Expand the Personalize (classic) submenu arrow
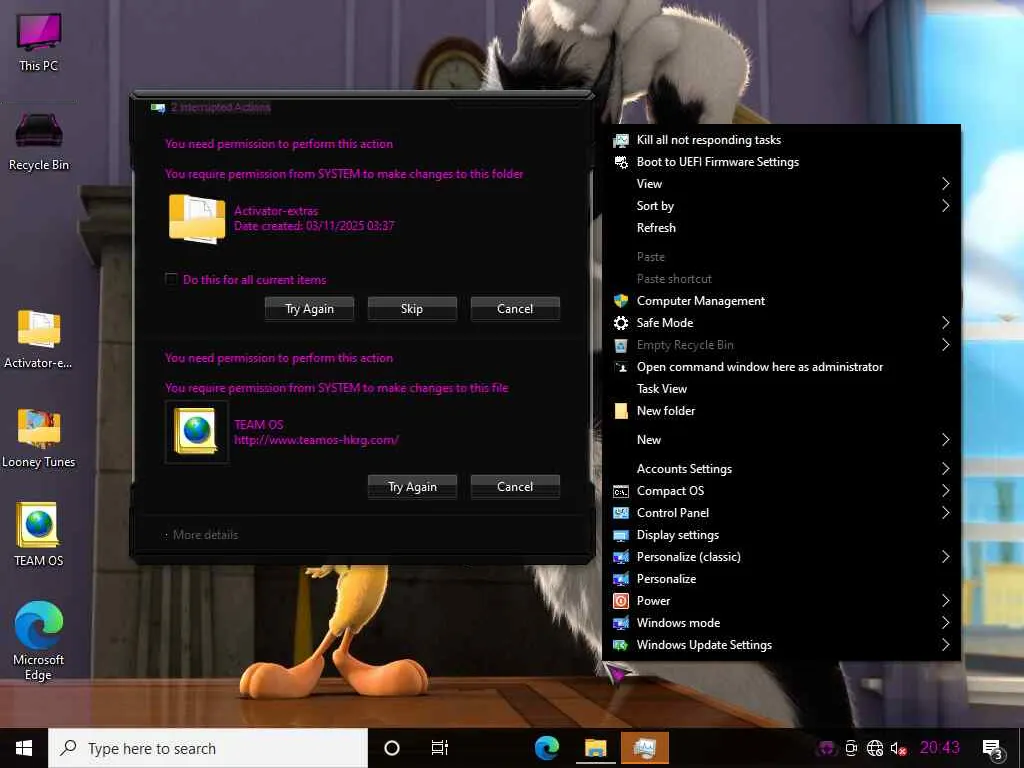This screenshot has height=768, width=1024. click(945, 557)
